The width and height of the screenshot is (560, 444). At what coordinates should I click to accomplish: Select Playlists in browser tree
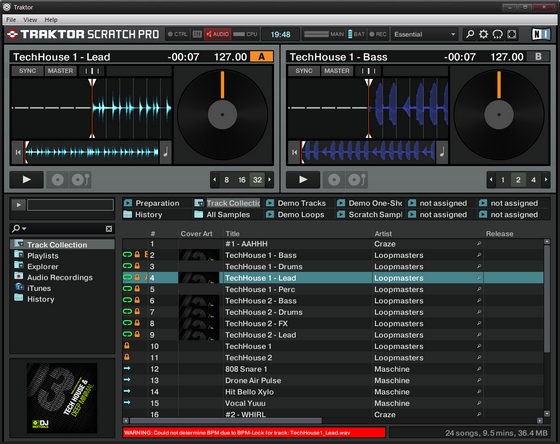(x=42, y=256)
